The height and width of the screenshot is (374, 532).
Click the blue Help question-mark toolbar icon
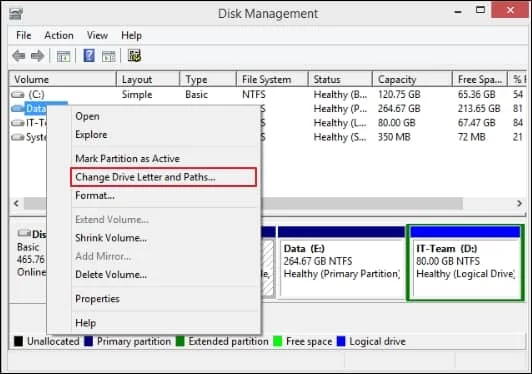89,55
